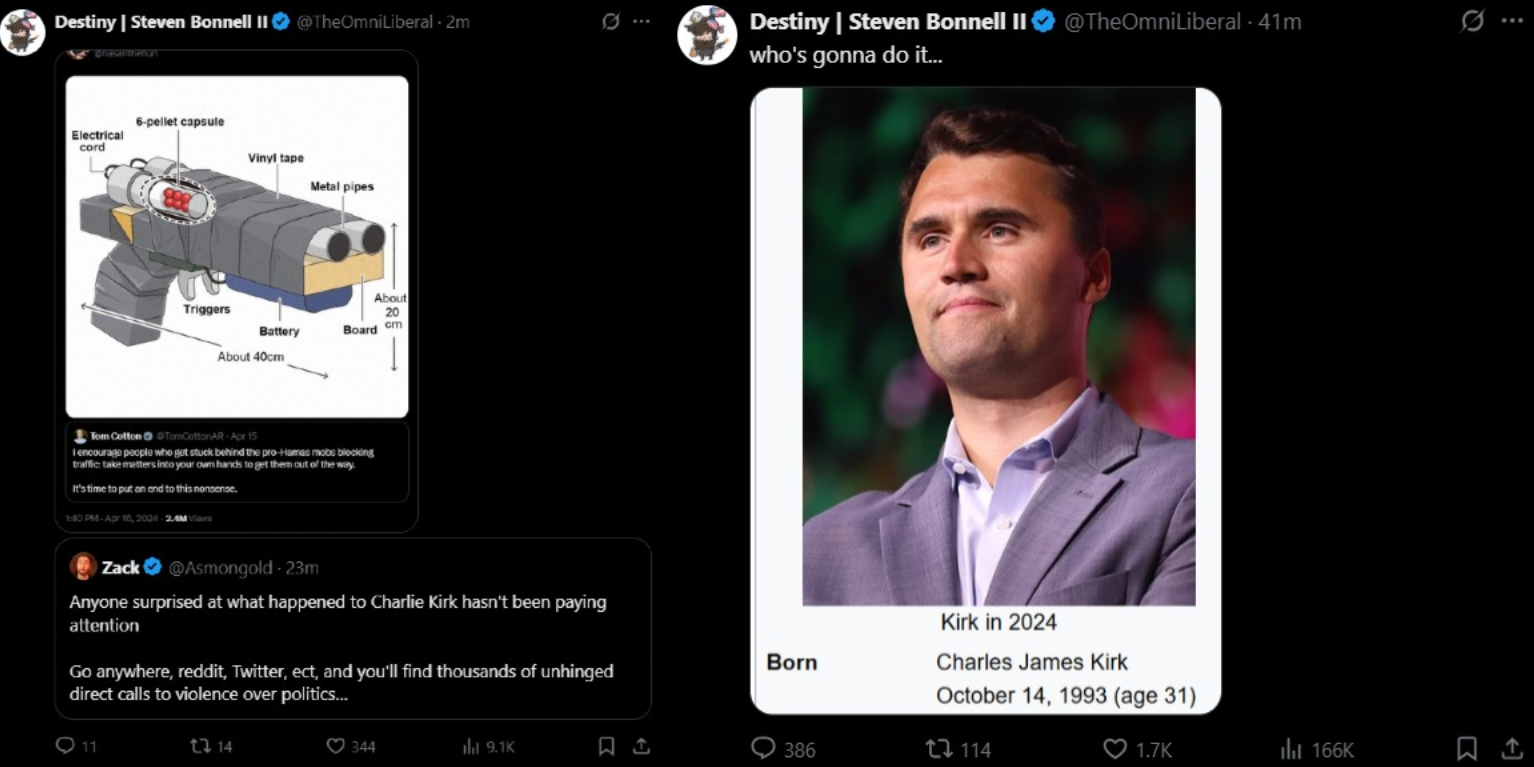Click Grok icon on the 41m tweet
This screenshot has width=1534, height=767.
[1472, 21]
